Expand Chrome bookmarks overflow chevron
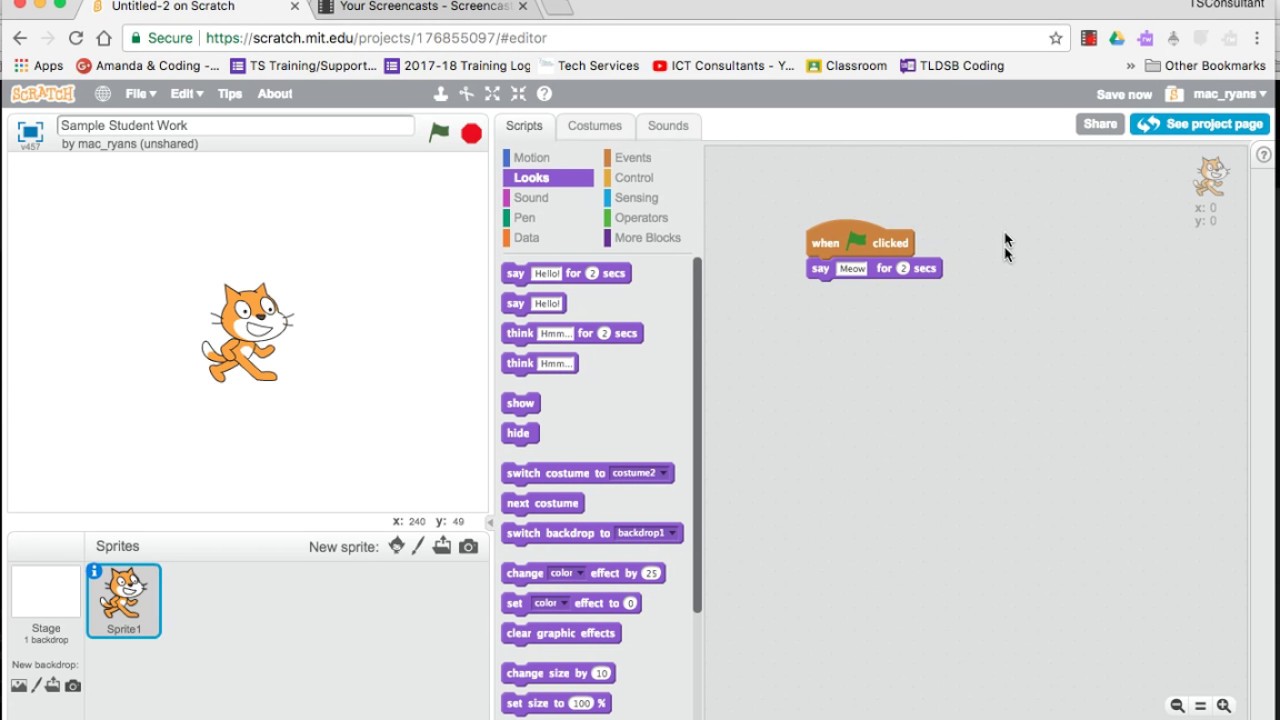The image size is (1280, 720). [x=1130, y=66]
